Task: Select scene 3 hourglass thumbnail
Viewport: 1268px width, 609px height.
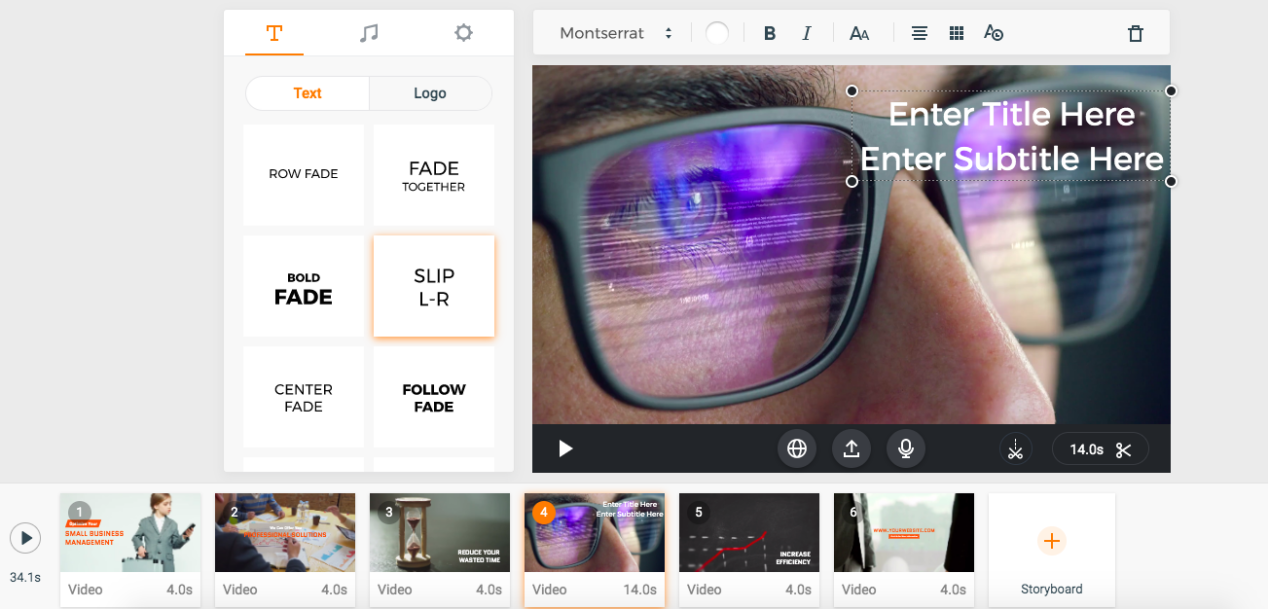Action: tap(440, 532)
